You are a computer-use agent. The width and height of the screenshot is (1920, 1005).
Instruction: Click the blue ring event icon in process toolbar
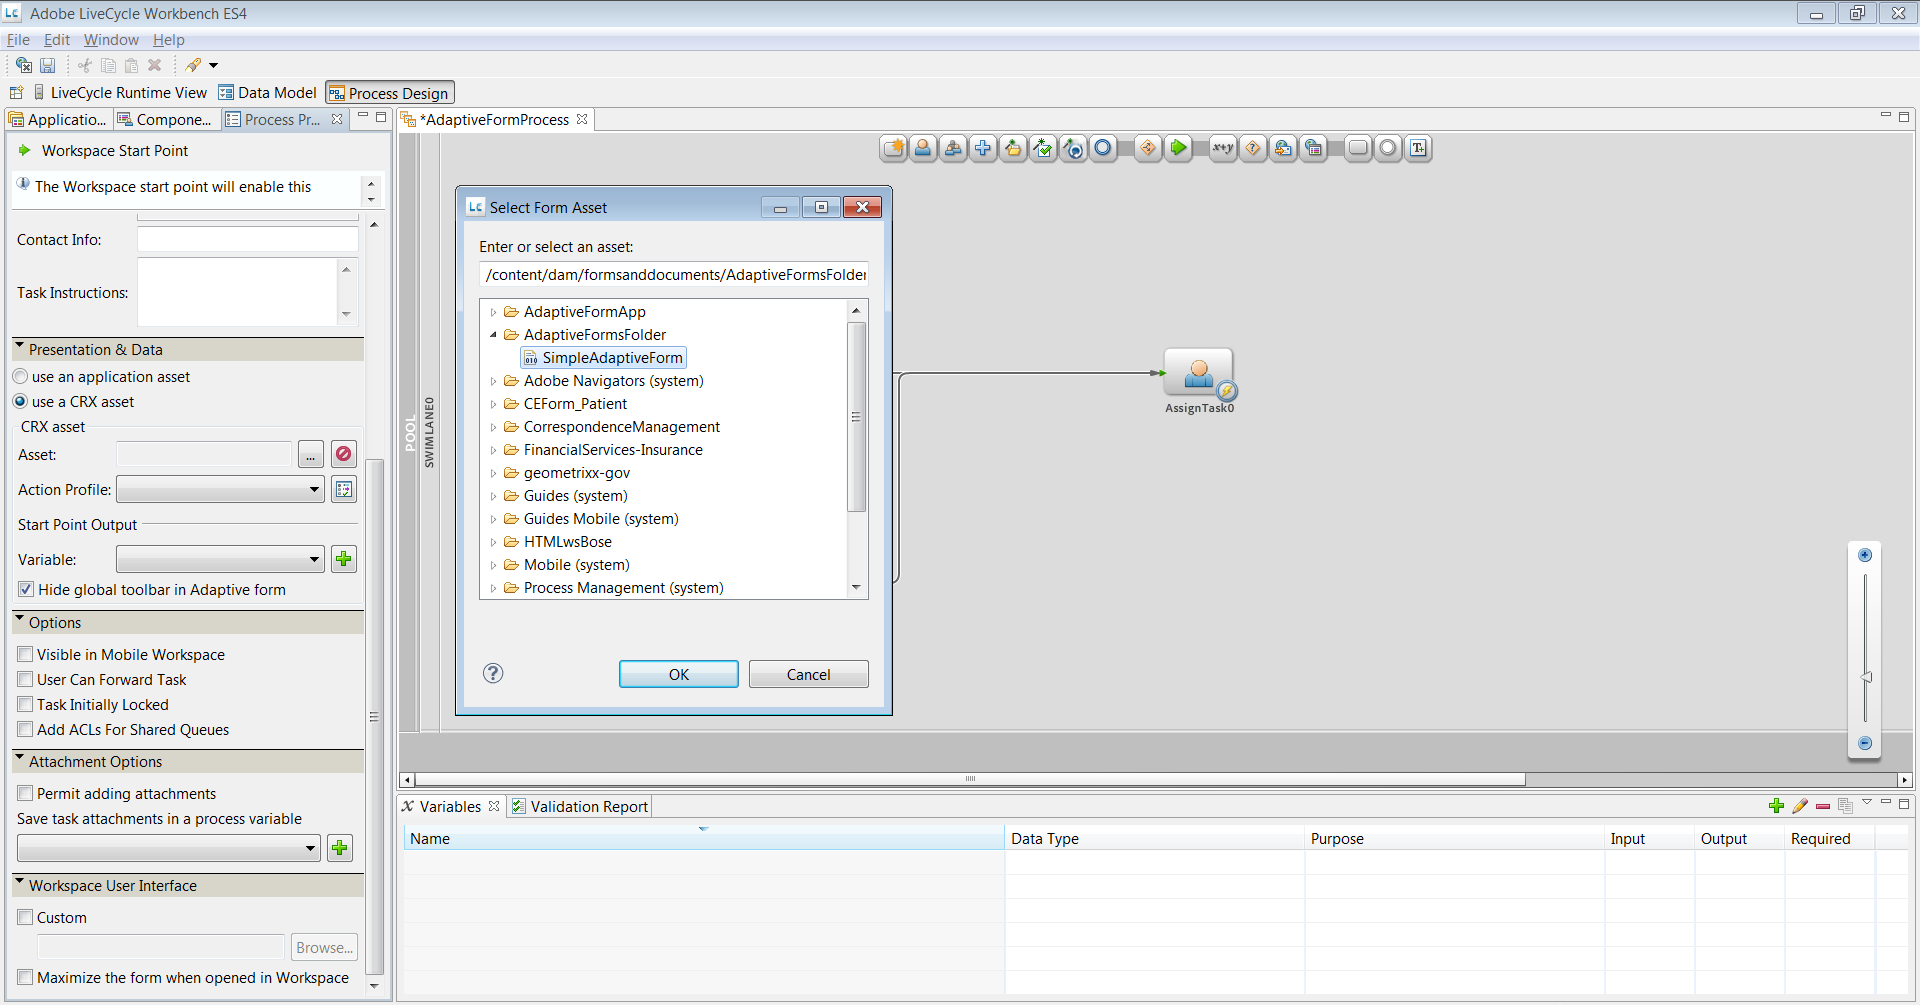[1103, 148]
